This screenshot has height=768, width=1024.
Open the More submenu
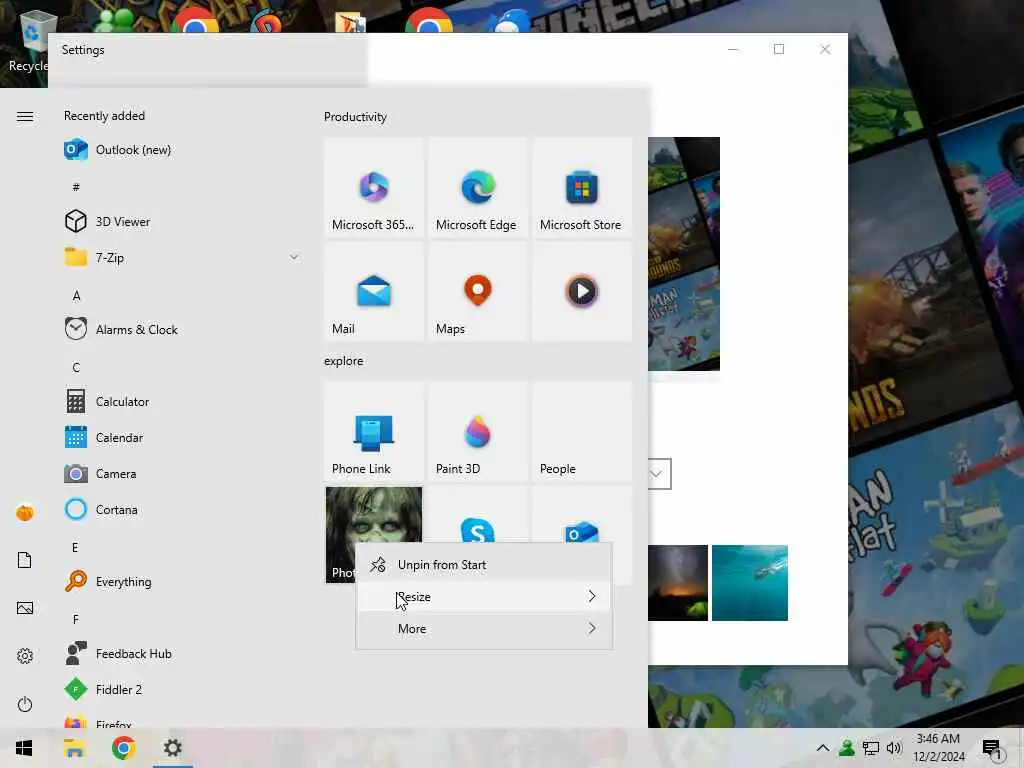click(484, 629)
